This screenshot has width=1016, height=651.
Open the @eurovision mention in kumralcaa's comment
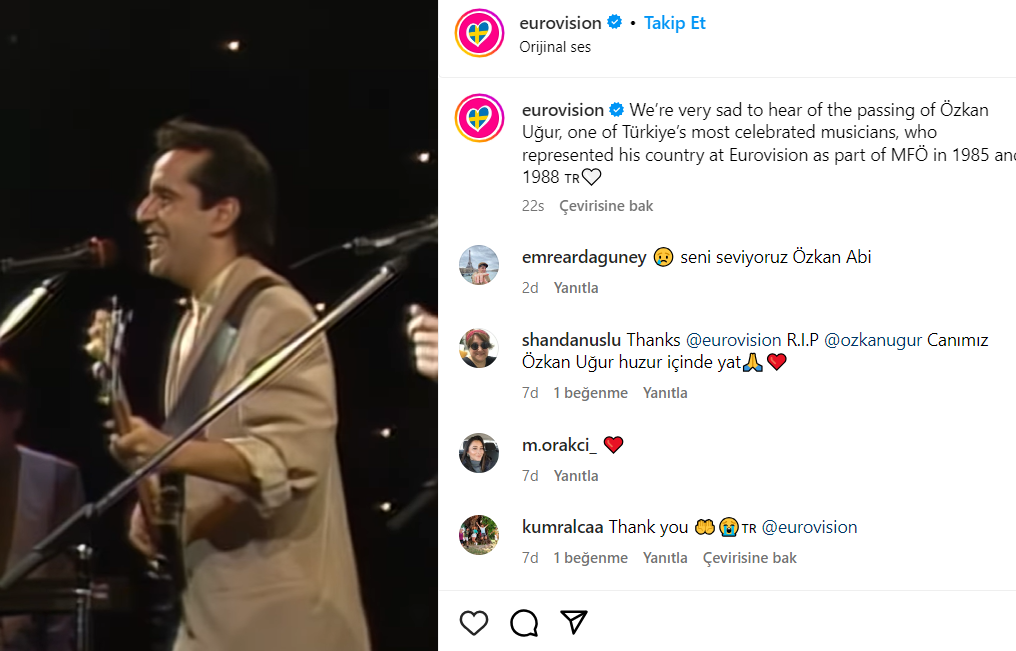point(810,526)
